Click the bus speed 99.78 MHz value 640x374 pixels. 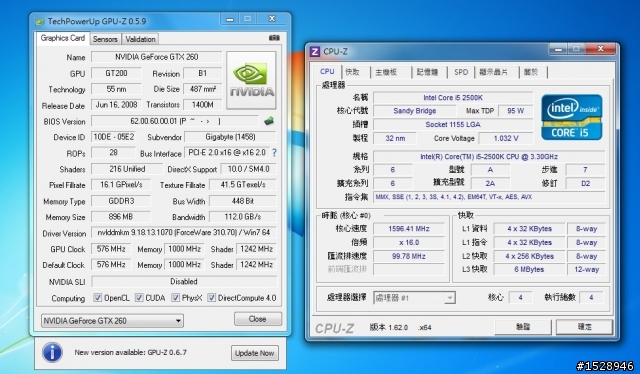[x=409, y=256]
